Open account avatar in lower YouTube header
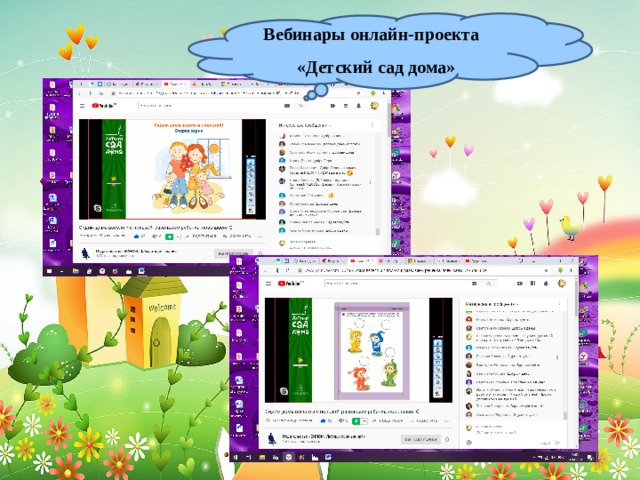Viewport: 640px width, 480px height. 562,283
